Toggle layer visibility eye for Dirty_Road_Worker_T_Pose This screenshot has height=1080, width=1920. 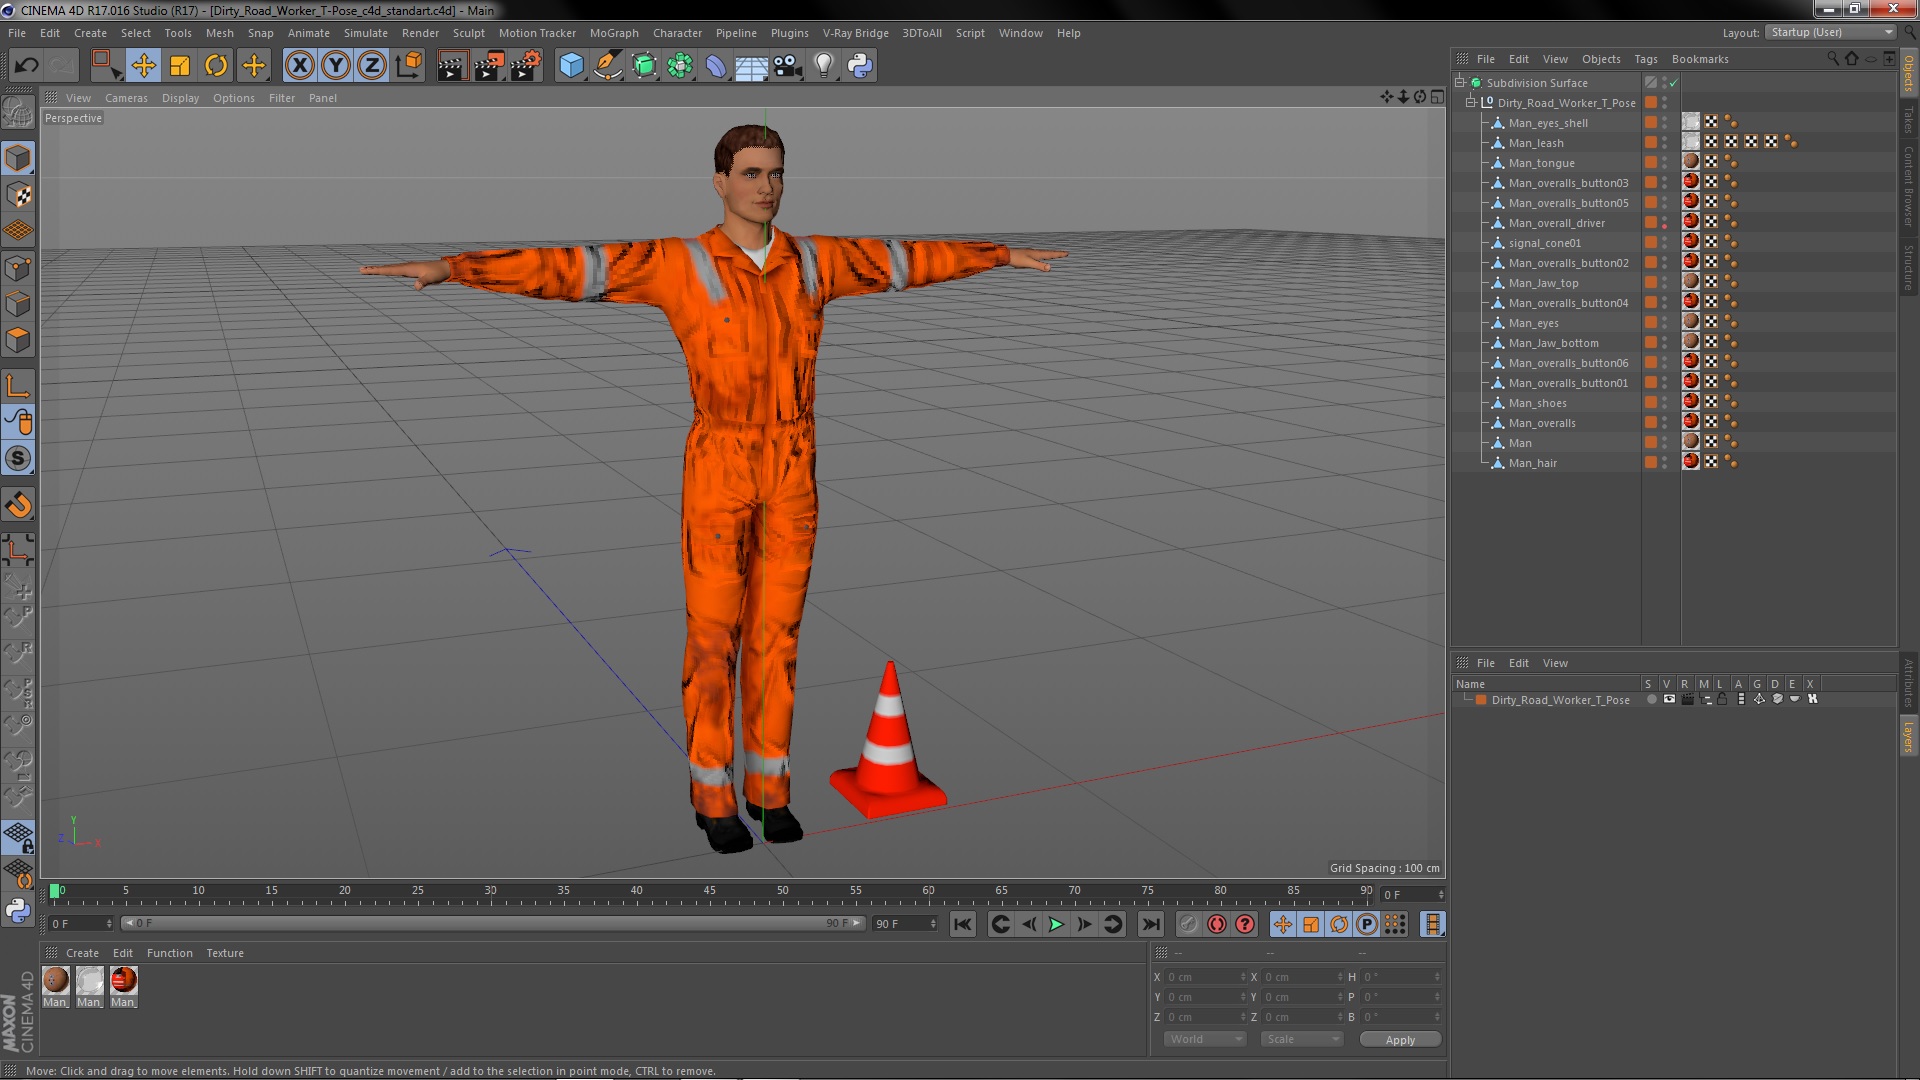1669,699
